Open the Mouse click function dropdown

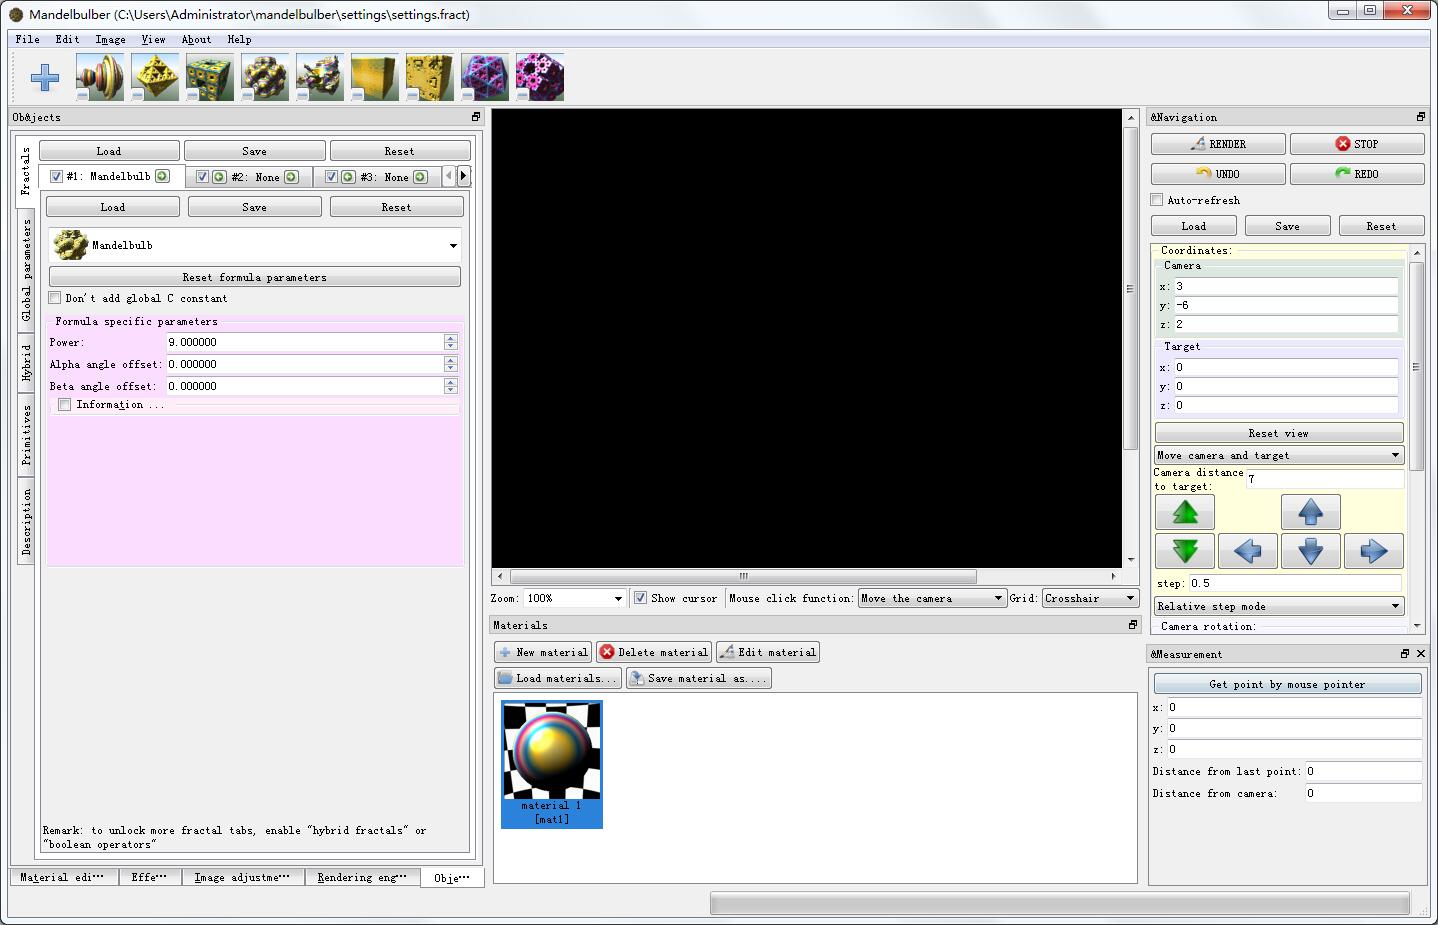pyautogui.click(x=932, y=598)
